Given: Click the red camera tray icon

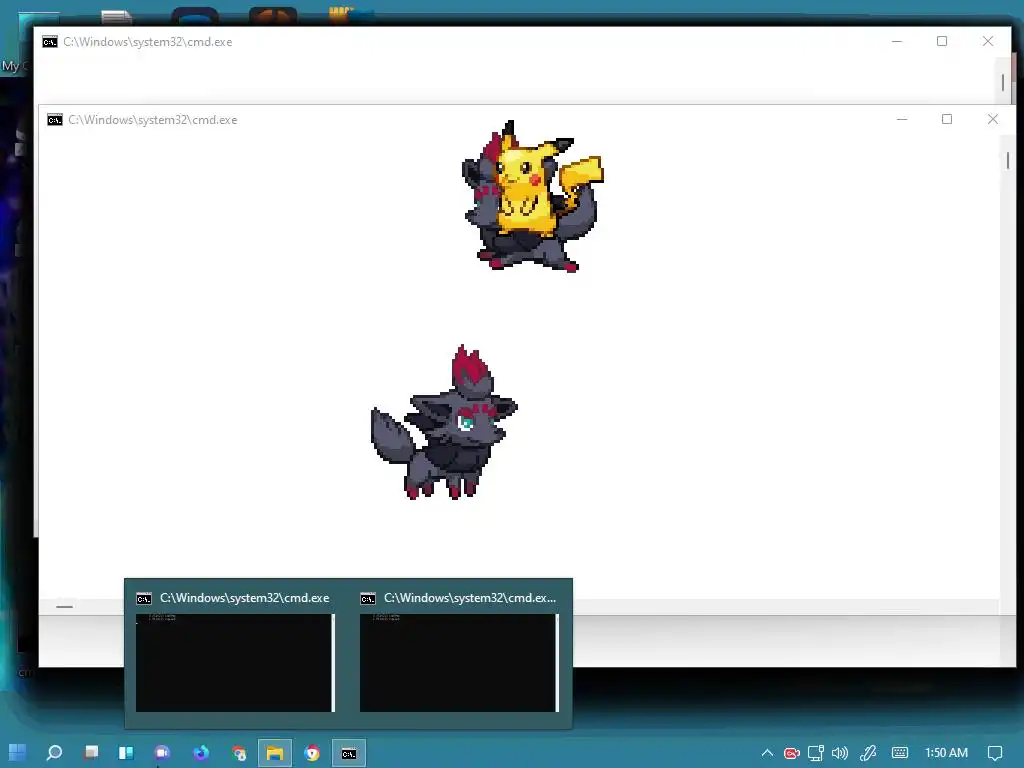Looking at the screenshot, I should tap(792, 753).
